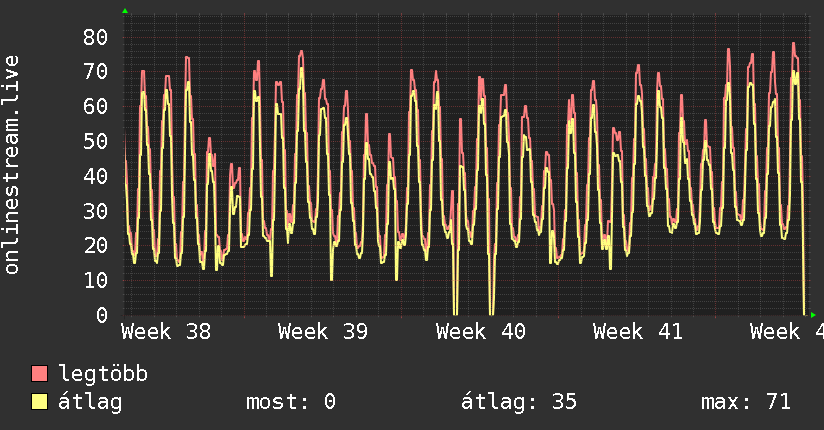Click the legtöbb legend label

[103, 374]
